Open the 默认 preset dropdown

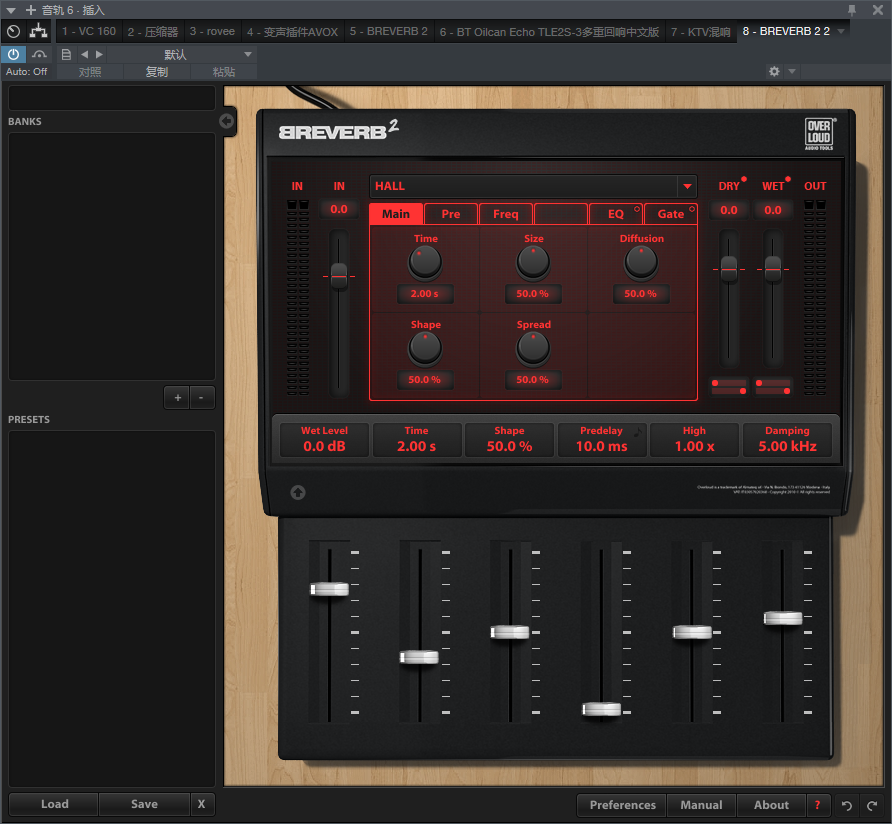pyautogui.click(x=181, y=54)
